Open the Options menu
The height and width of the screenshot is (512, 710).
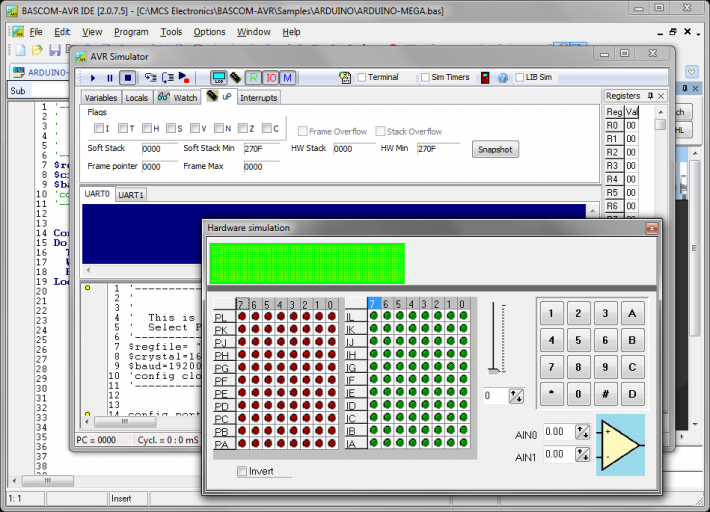click(209, 32)
